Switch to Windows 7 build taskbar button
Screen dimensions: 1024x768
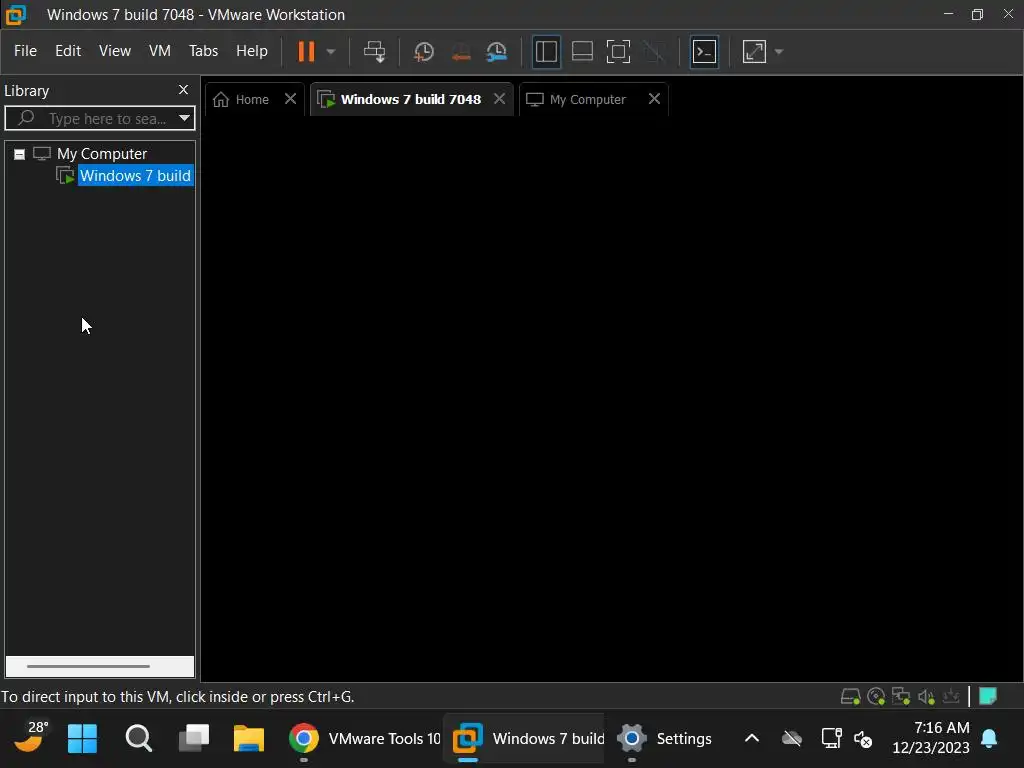tap(524, 739)
